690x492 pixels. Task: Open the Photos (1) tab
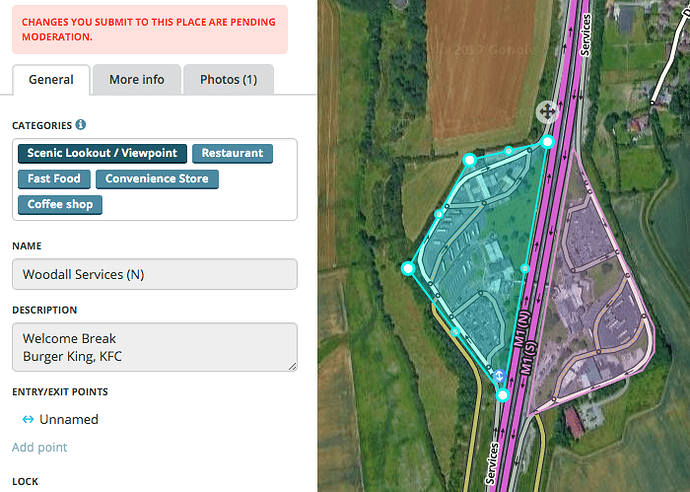pos(228,80)
